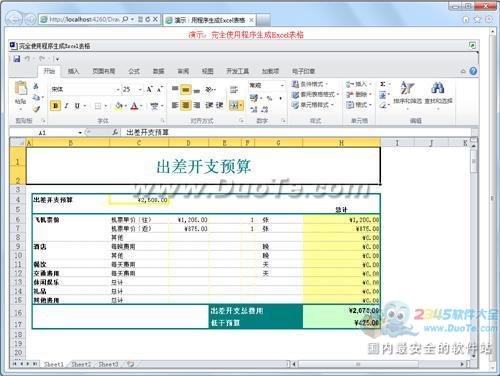This screenshot has height=376, width=500.
Task: Open the Developer Tools ribbon tab
Action: [x=237, y=71]
